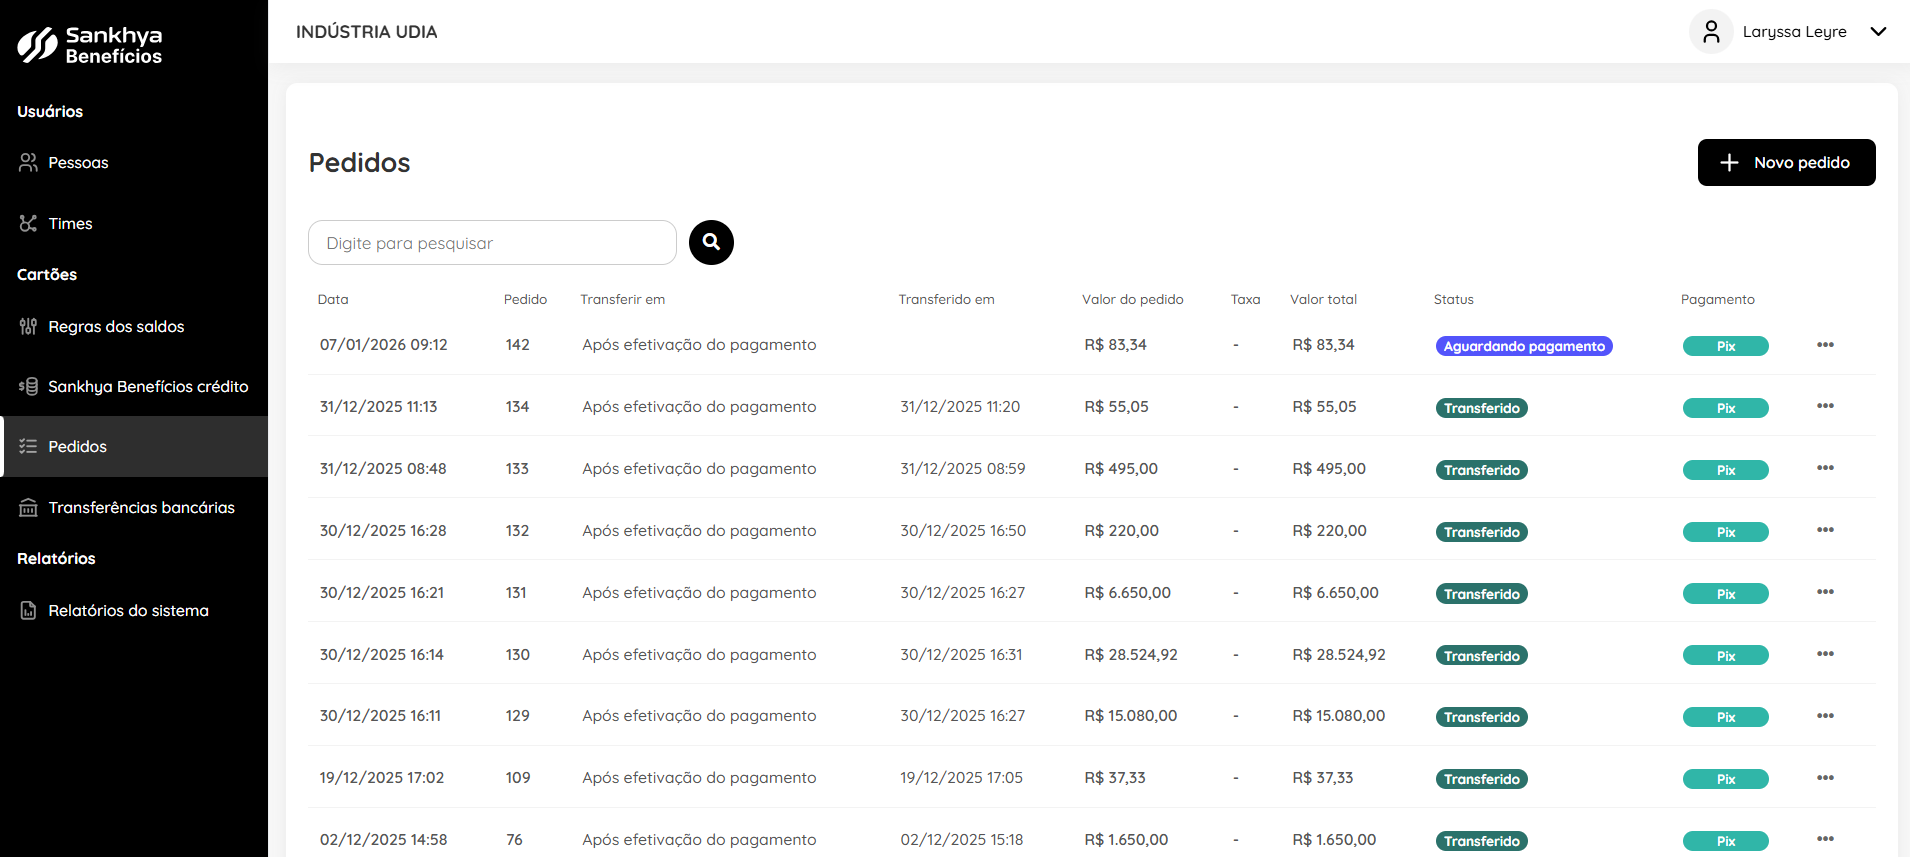This screenshot has height=857, width=1910.
Task: Expand options for order 130
Action: (x=1825, y=654)
